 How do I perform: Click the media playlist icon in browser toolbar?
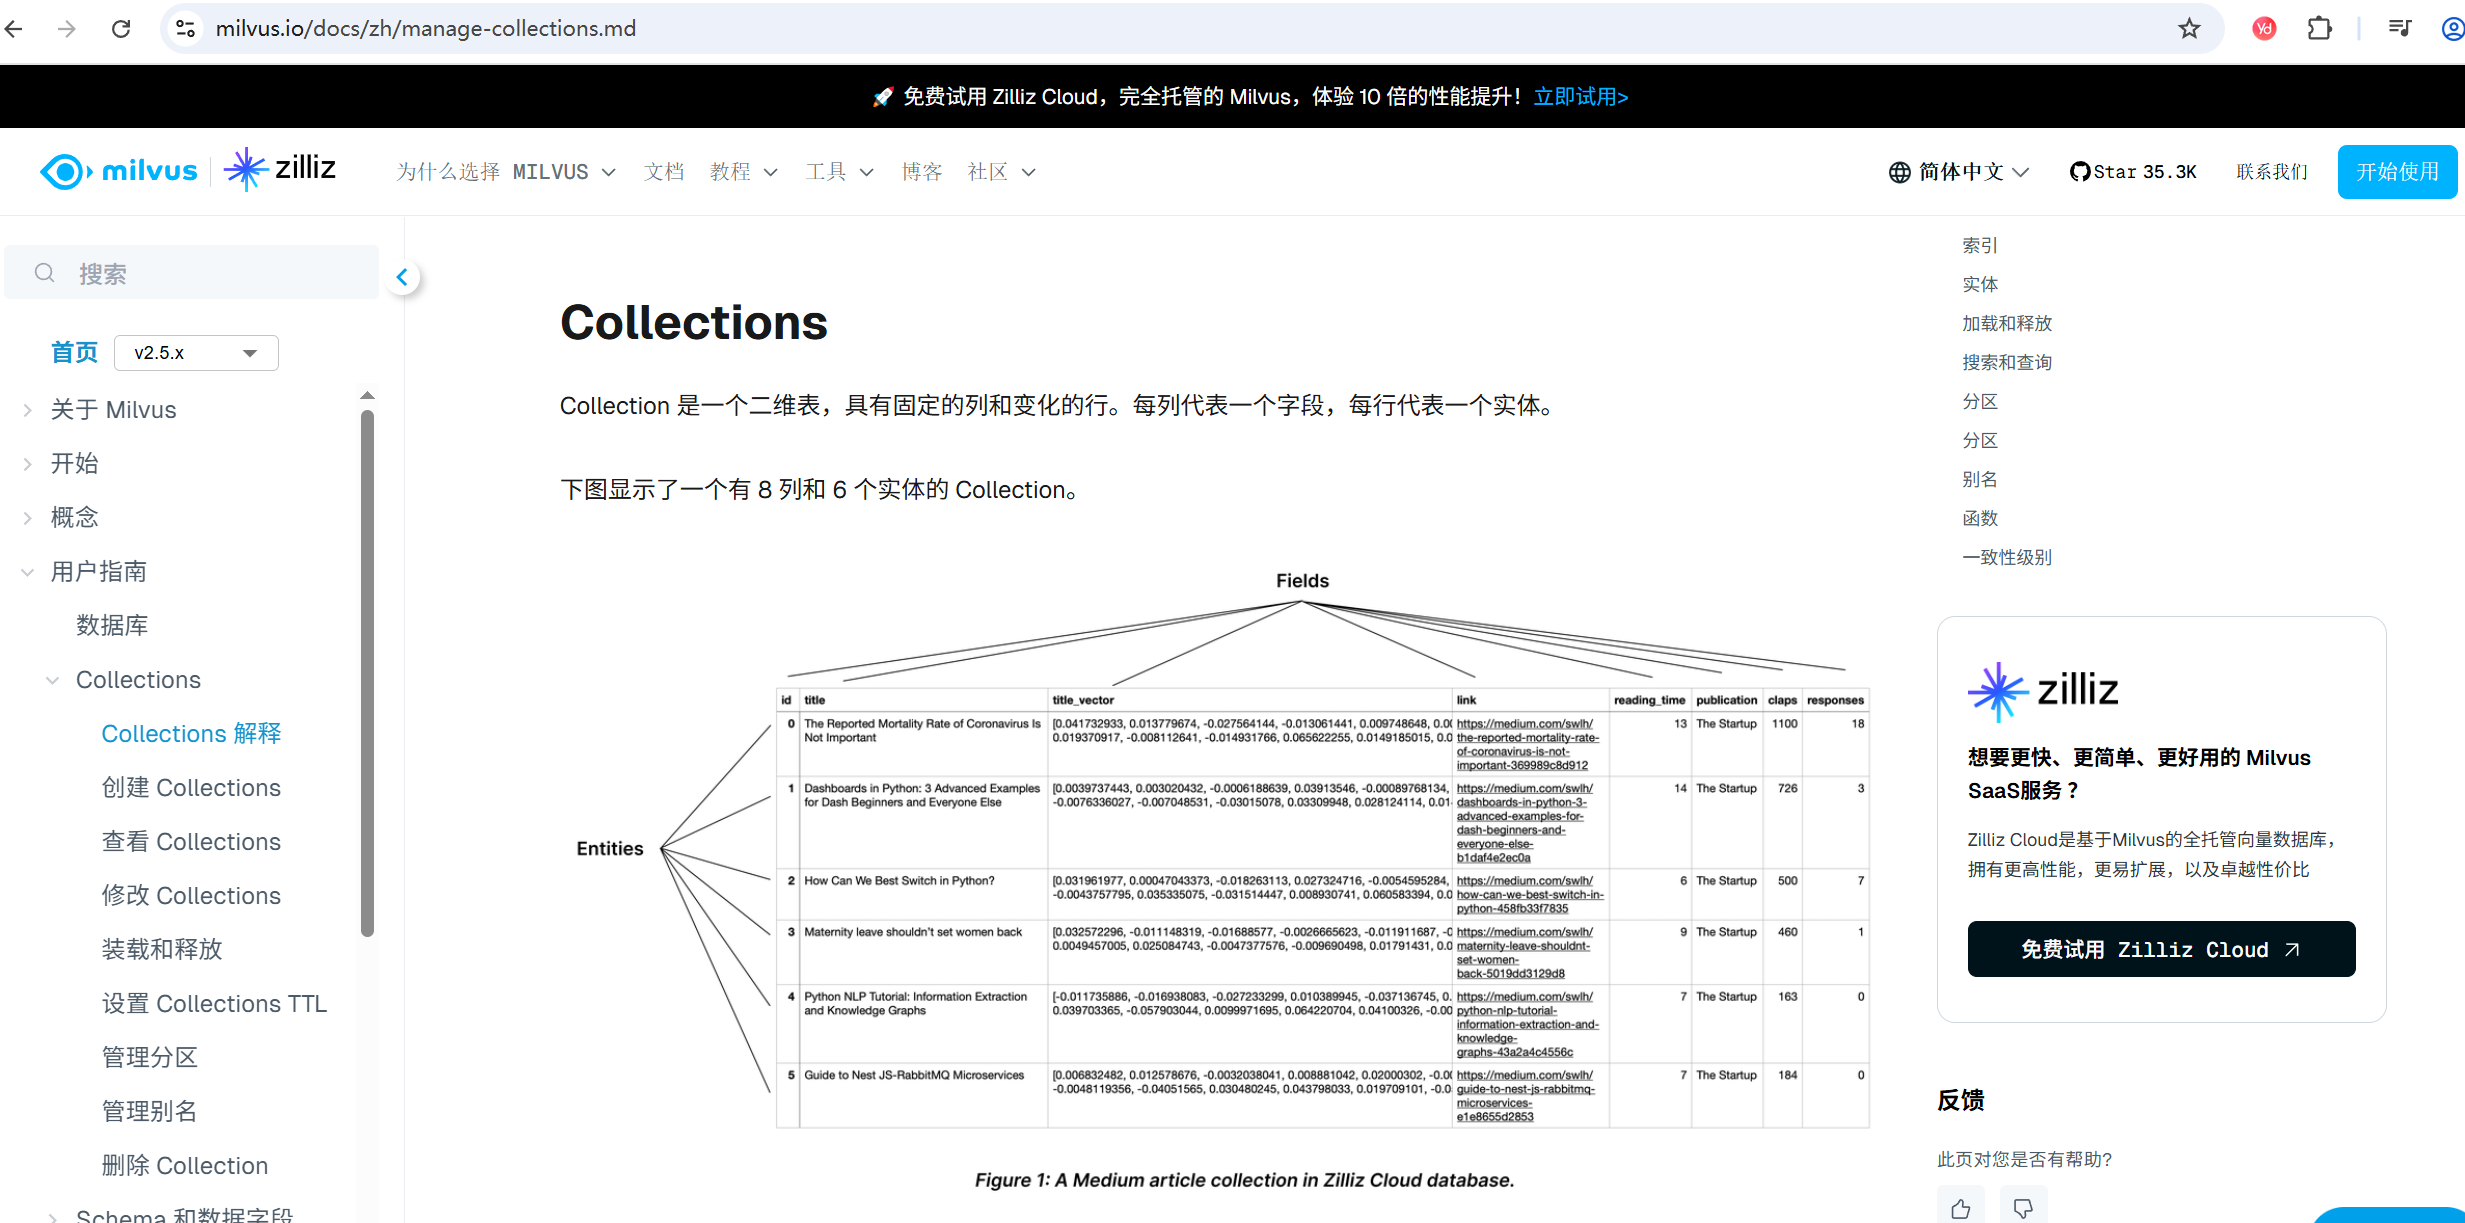point(2399,28)
